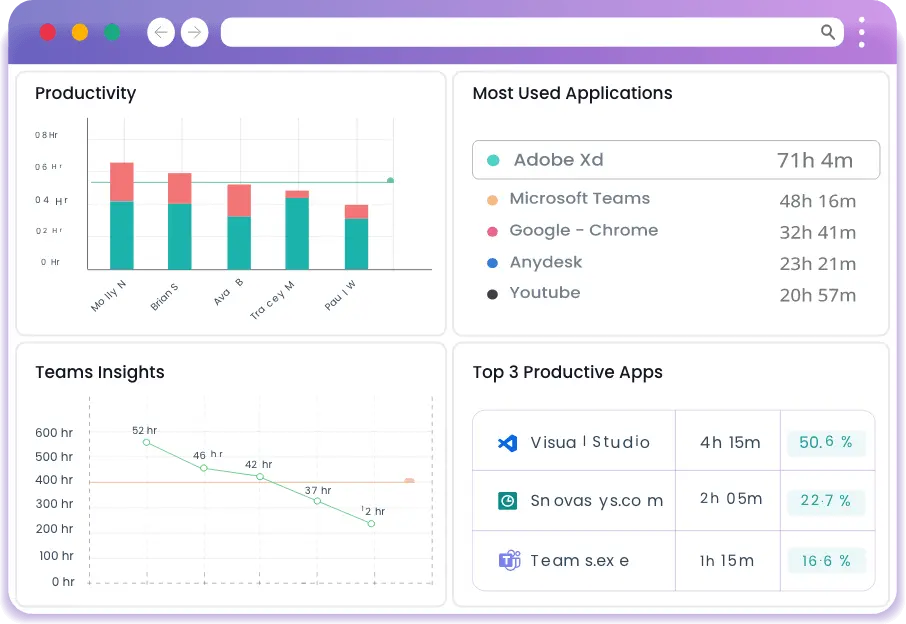Click the 32h 41m duration value

coord(818,232)
